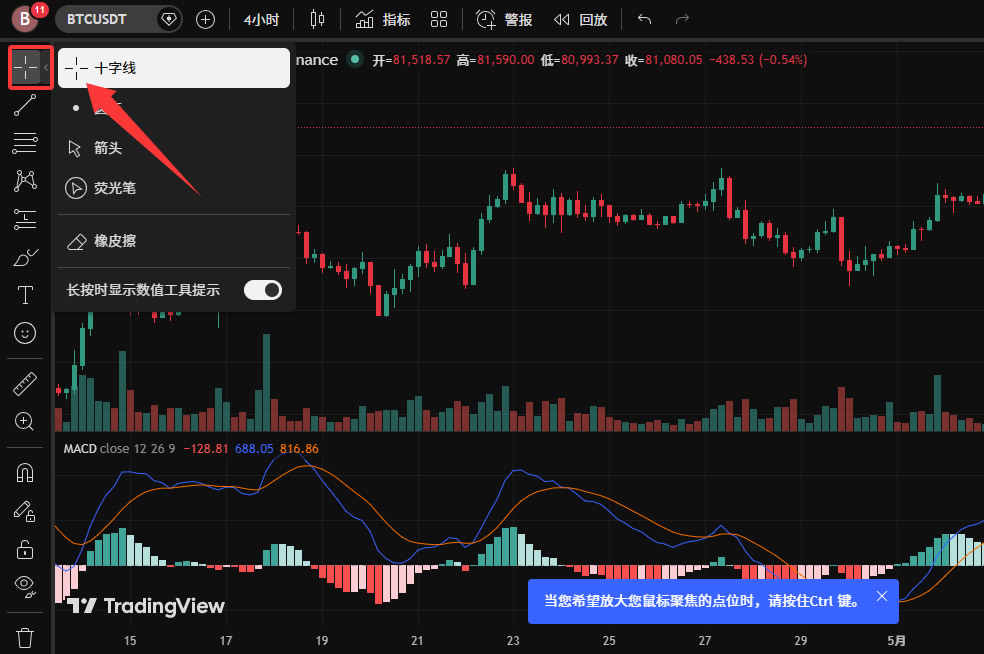
Task: Click MACD signal value 816.86
Action: pos(299,449)
